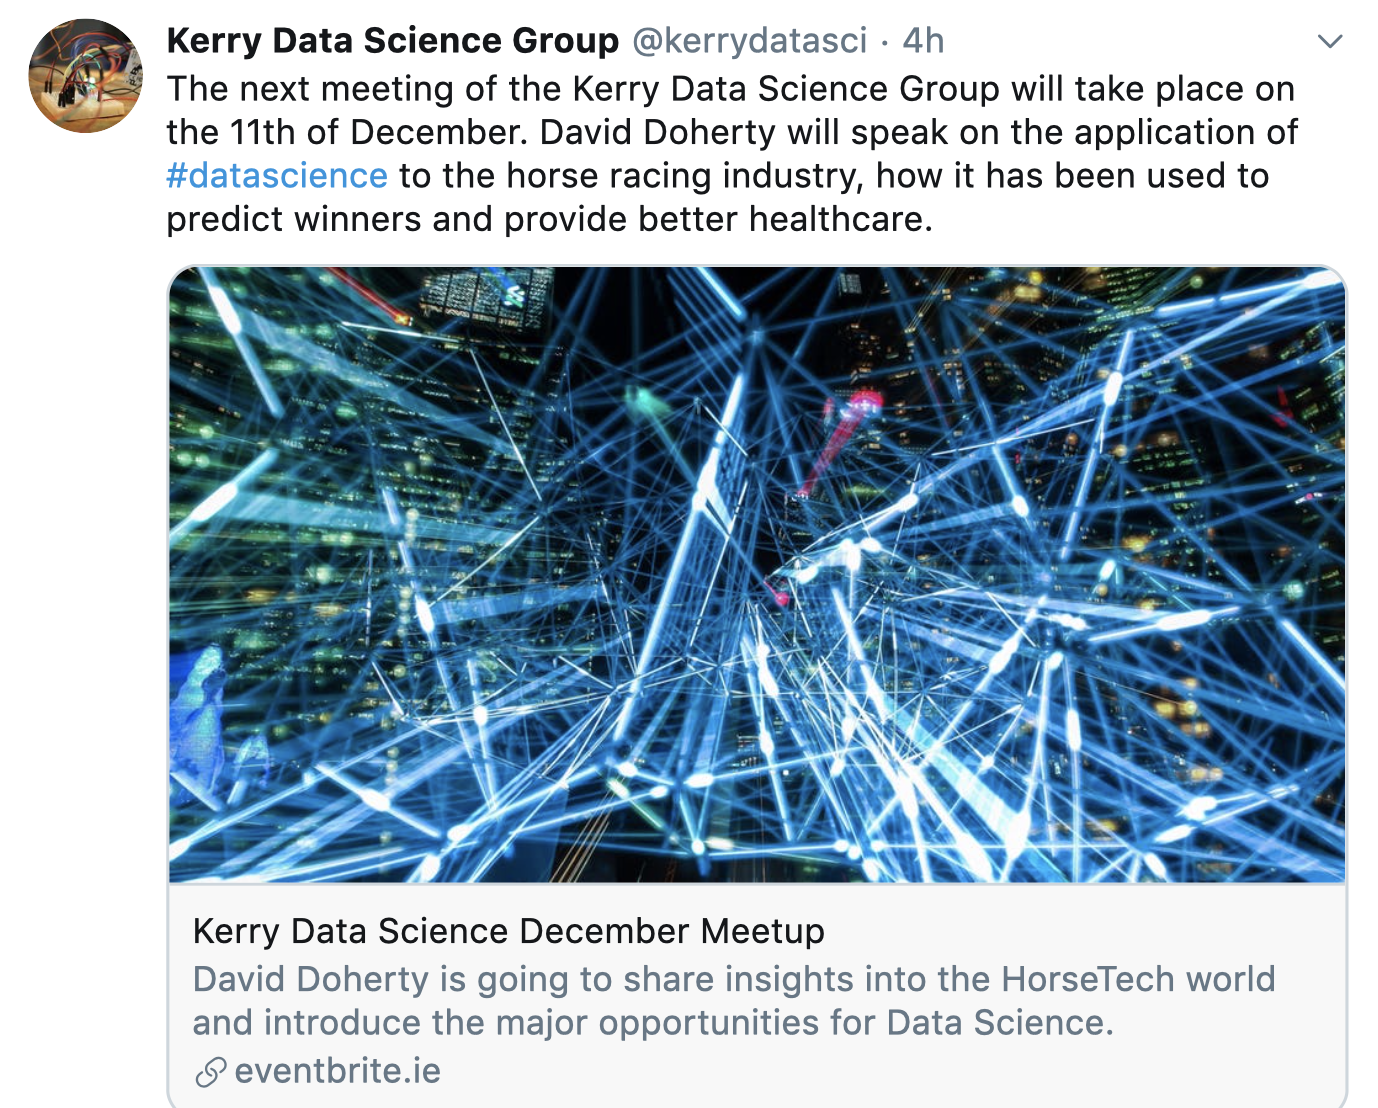Open the @kerrydatasci handle

click(x=749, y=41)
